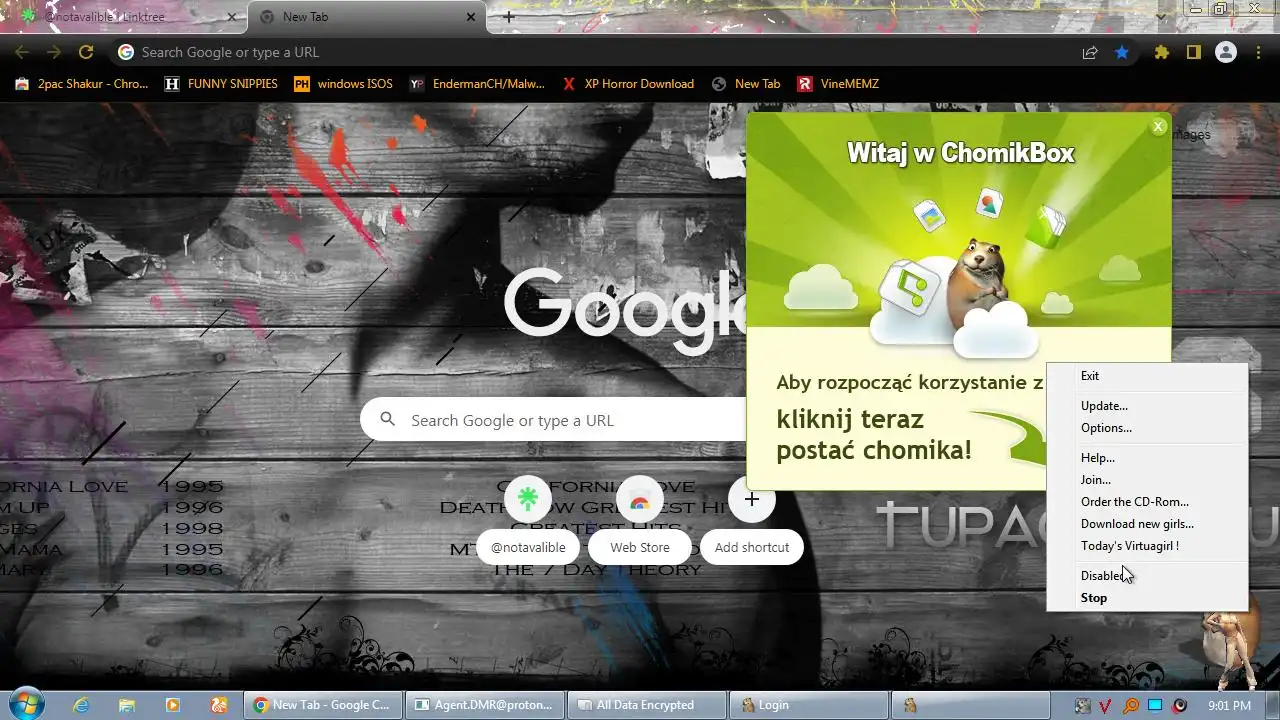Click the last round tray icon

pyautogui.click(x=1180, y=706)
